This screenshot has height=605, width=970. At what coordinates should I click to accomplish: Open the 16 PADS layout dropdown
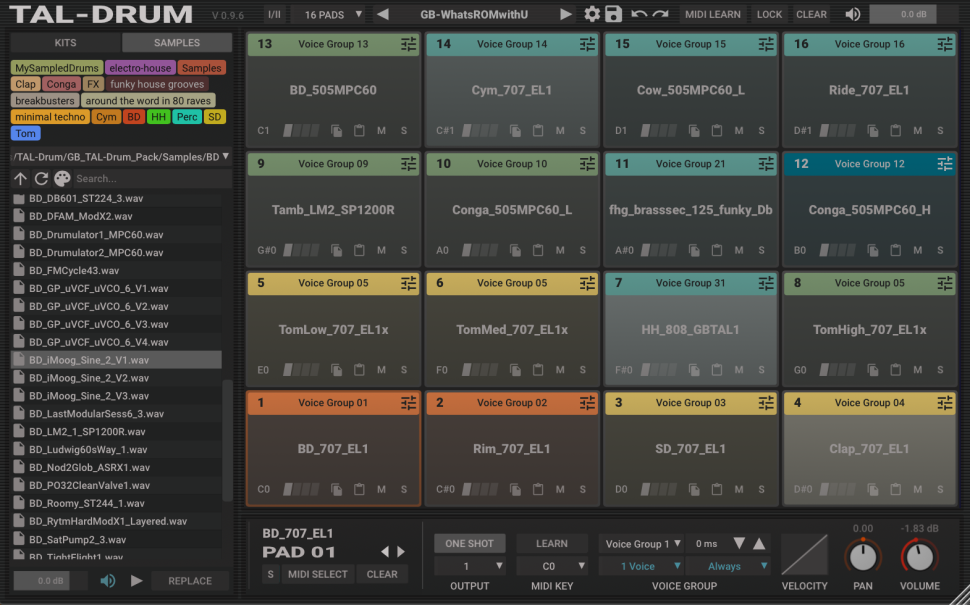click(333, 14)
